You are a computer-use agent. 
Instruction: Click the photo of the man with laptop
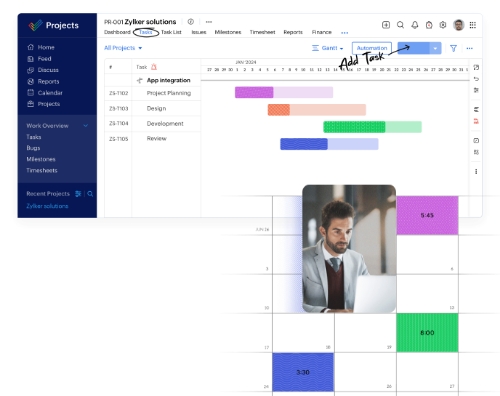[x=349, y=249]
